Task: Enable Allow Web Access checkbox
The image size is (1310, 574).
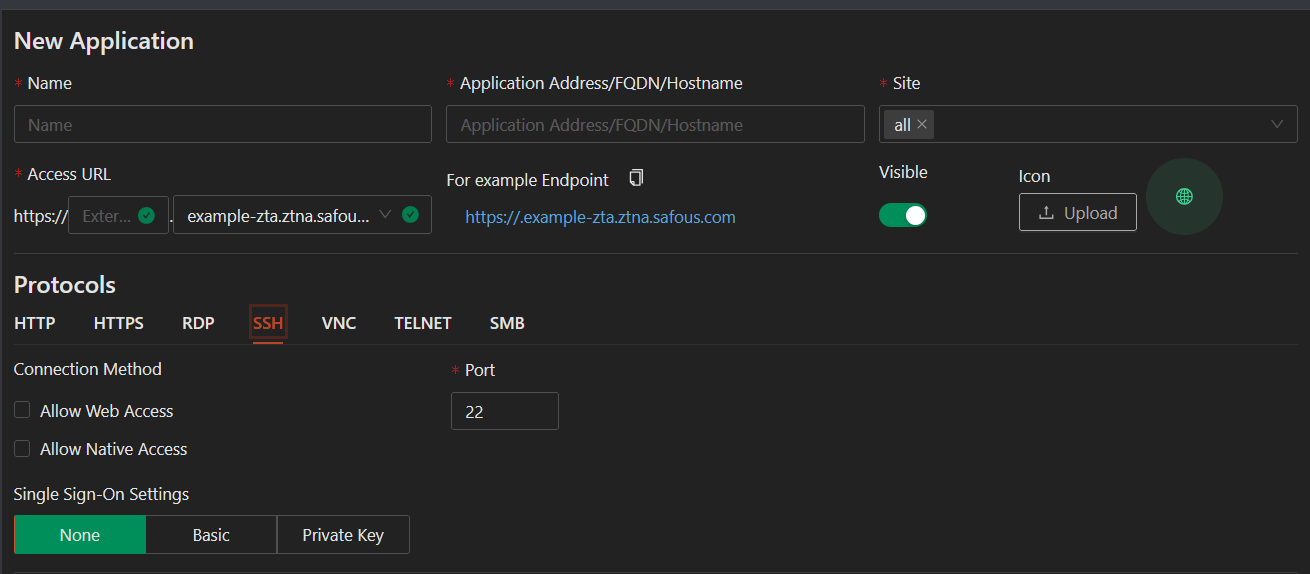Action: click(22, 410)
